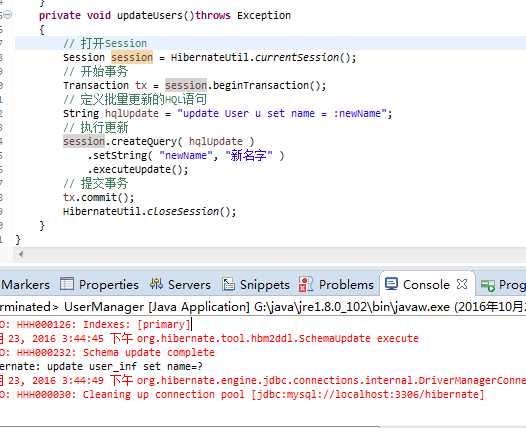Click the Snippets tab icon
This screenshot has width=526, height=428.
[228, 284]
